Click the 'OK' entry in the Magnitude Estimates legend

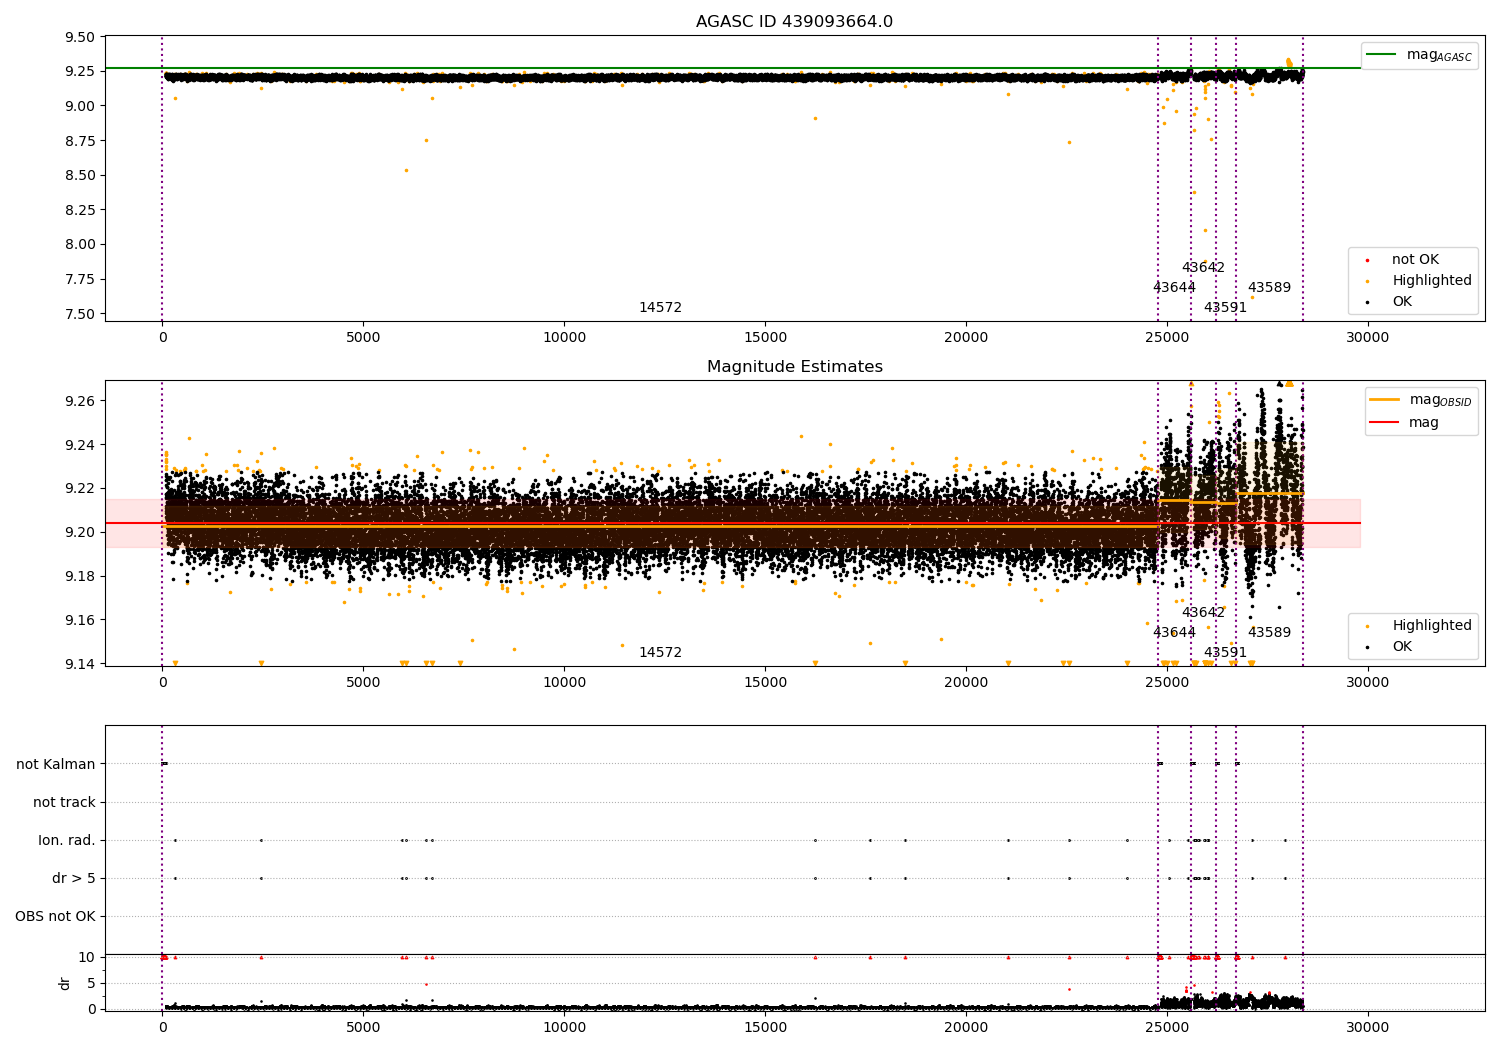tap(1387, 647)
